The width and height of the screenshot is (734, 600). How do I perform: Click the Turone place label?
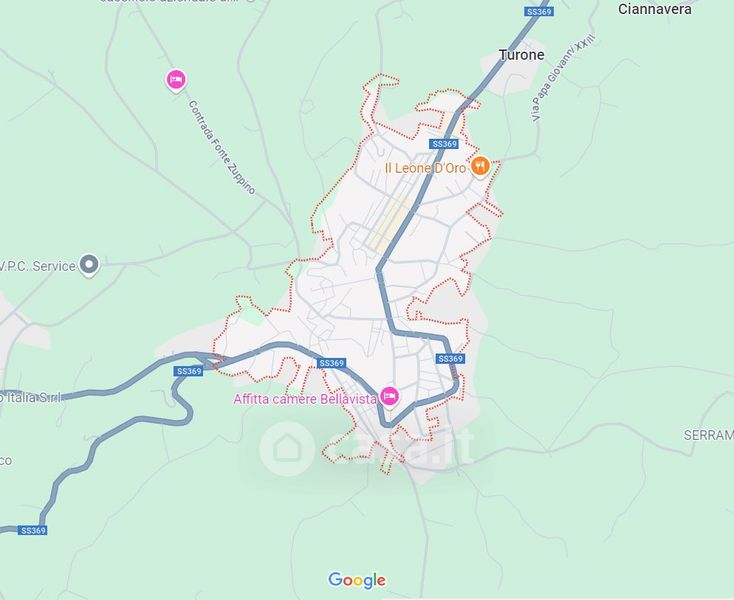point(521,55)
